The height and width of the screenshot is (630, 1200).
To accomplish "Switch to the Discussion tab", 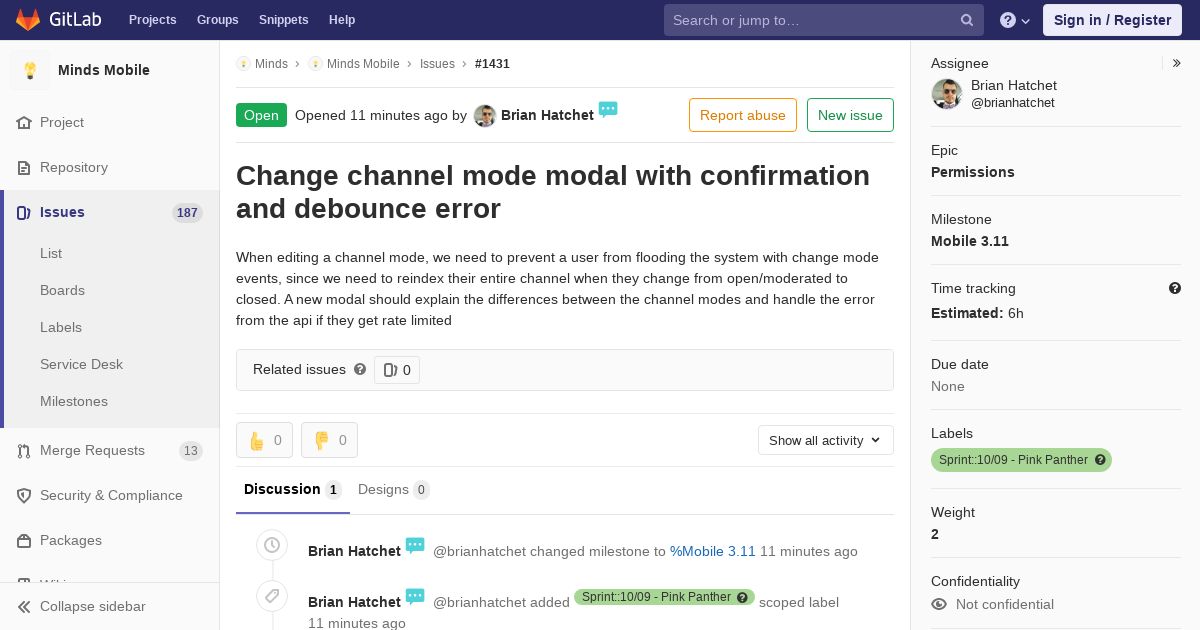I will [292, 489].
